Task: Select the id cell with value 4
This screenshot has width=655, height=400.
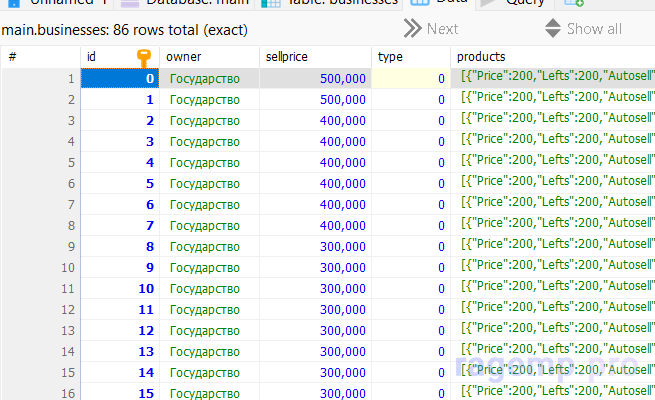Action: (x=120, y=162)
